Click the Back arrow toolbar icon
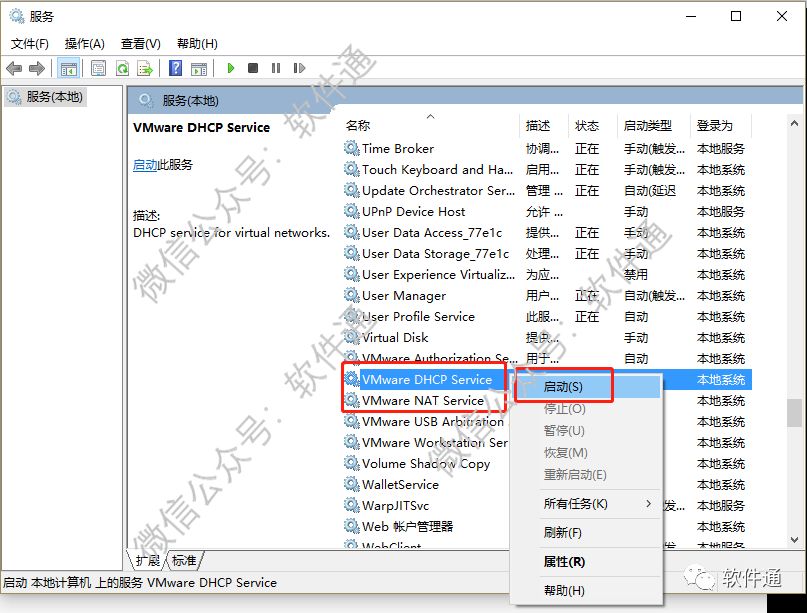The image size is (807, 613). point(14,68)
